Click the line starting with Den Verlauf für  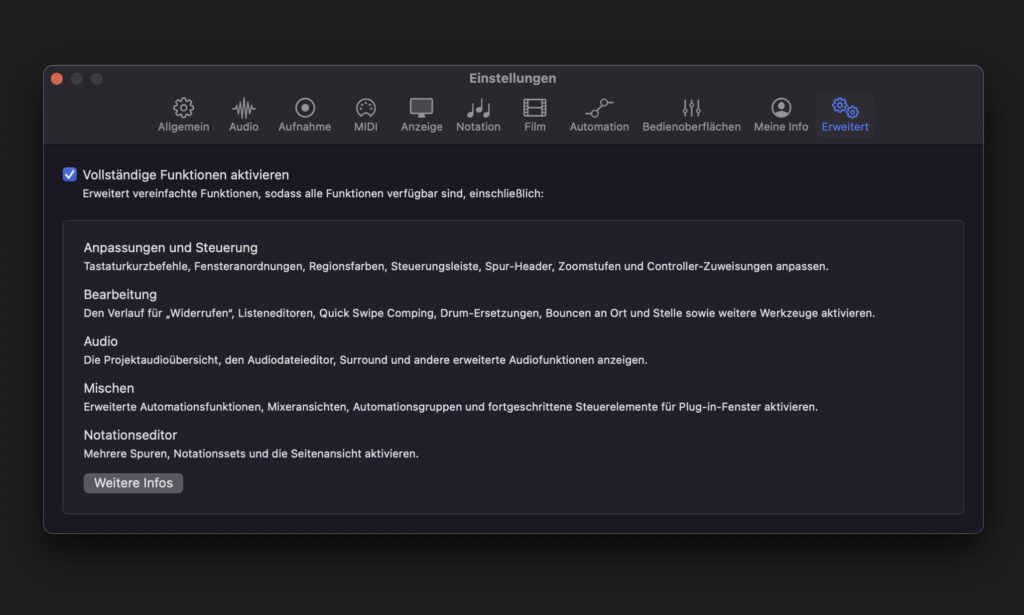coord(479,313)
